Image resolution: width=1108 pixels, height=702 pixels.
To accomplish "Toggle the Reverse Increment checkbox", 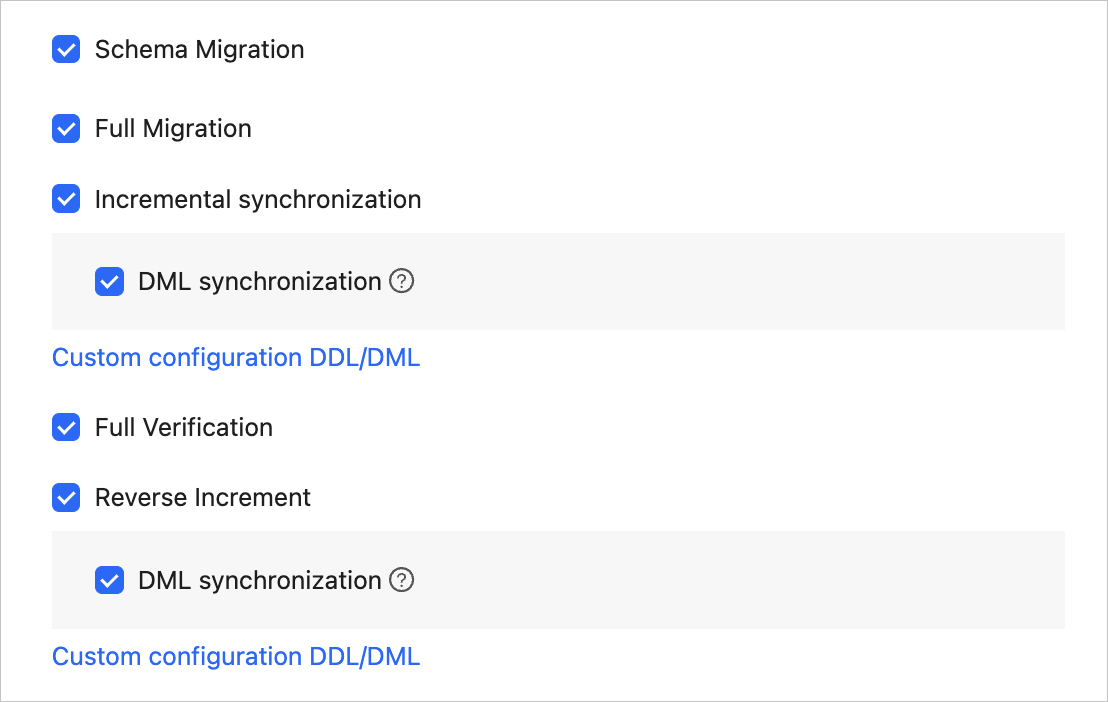I will [66, 498].
